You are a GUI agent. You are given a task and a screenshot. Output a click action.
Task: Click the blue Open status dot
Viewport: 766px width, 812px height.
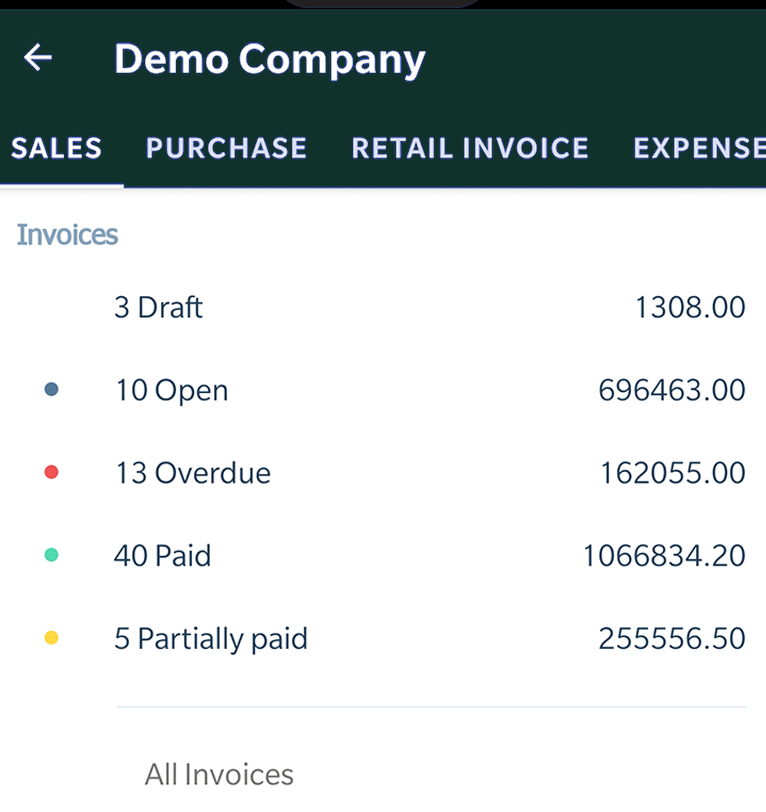coord(52,390)
